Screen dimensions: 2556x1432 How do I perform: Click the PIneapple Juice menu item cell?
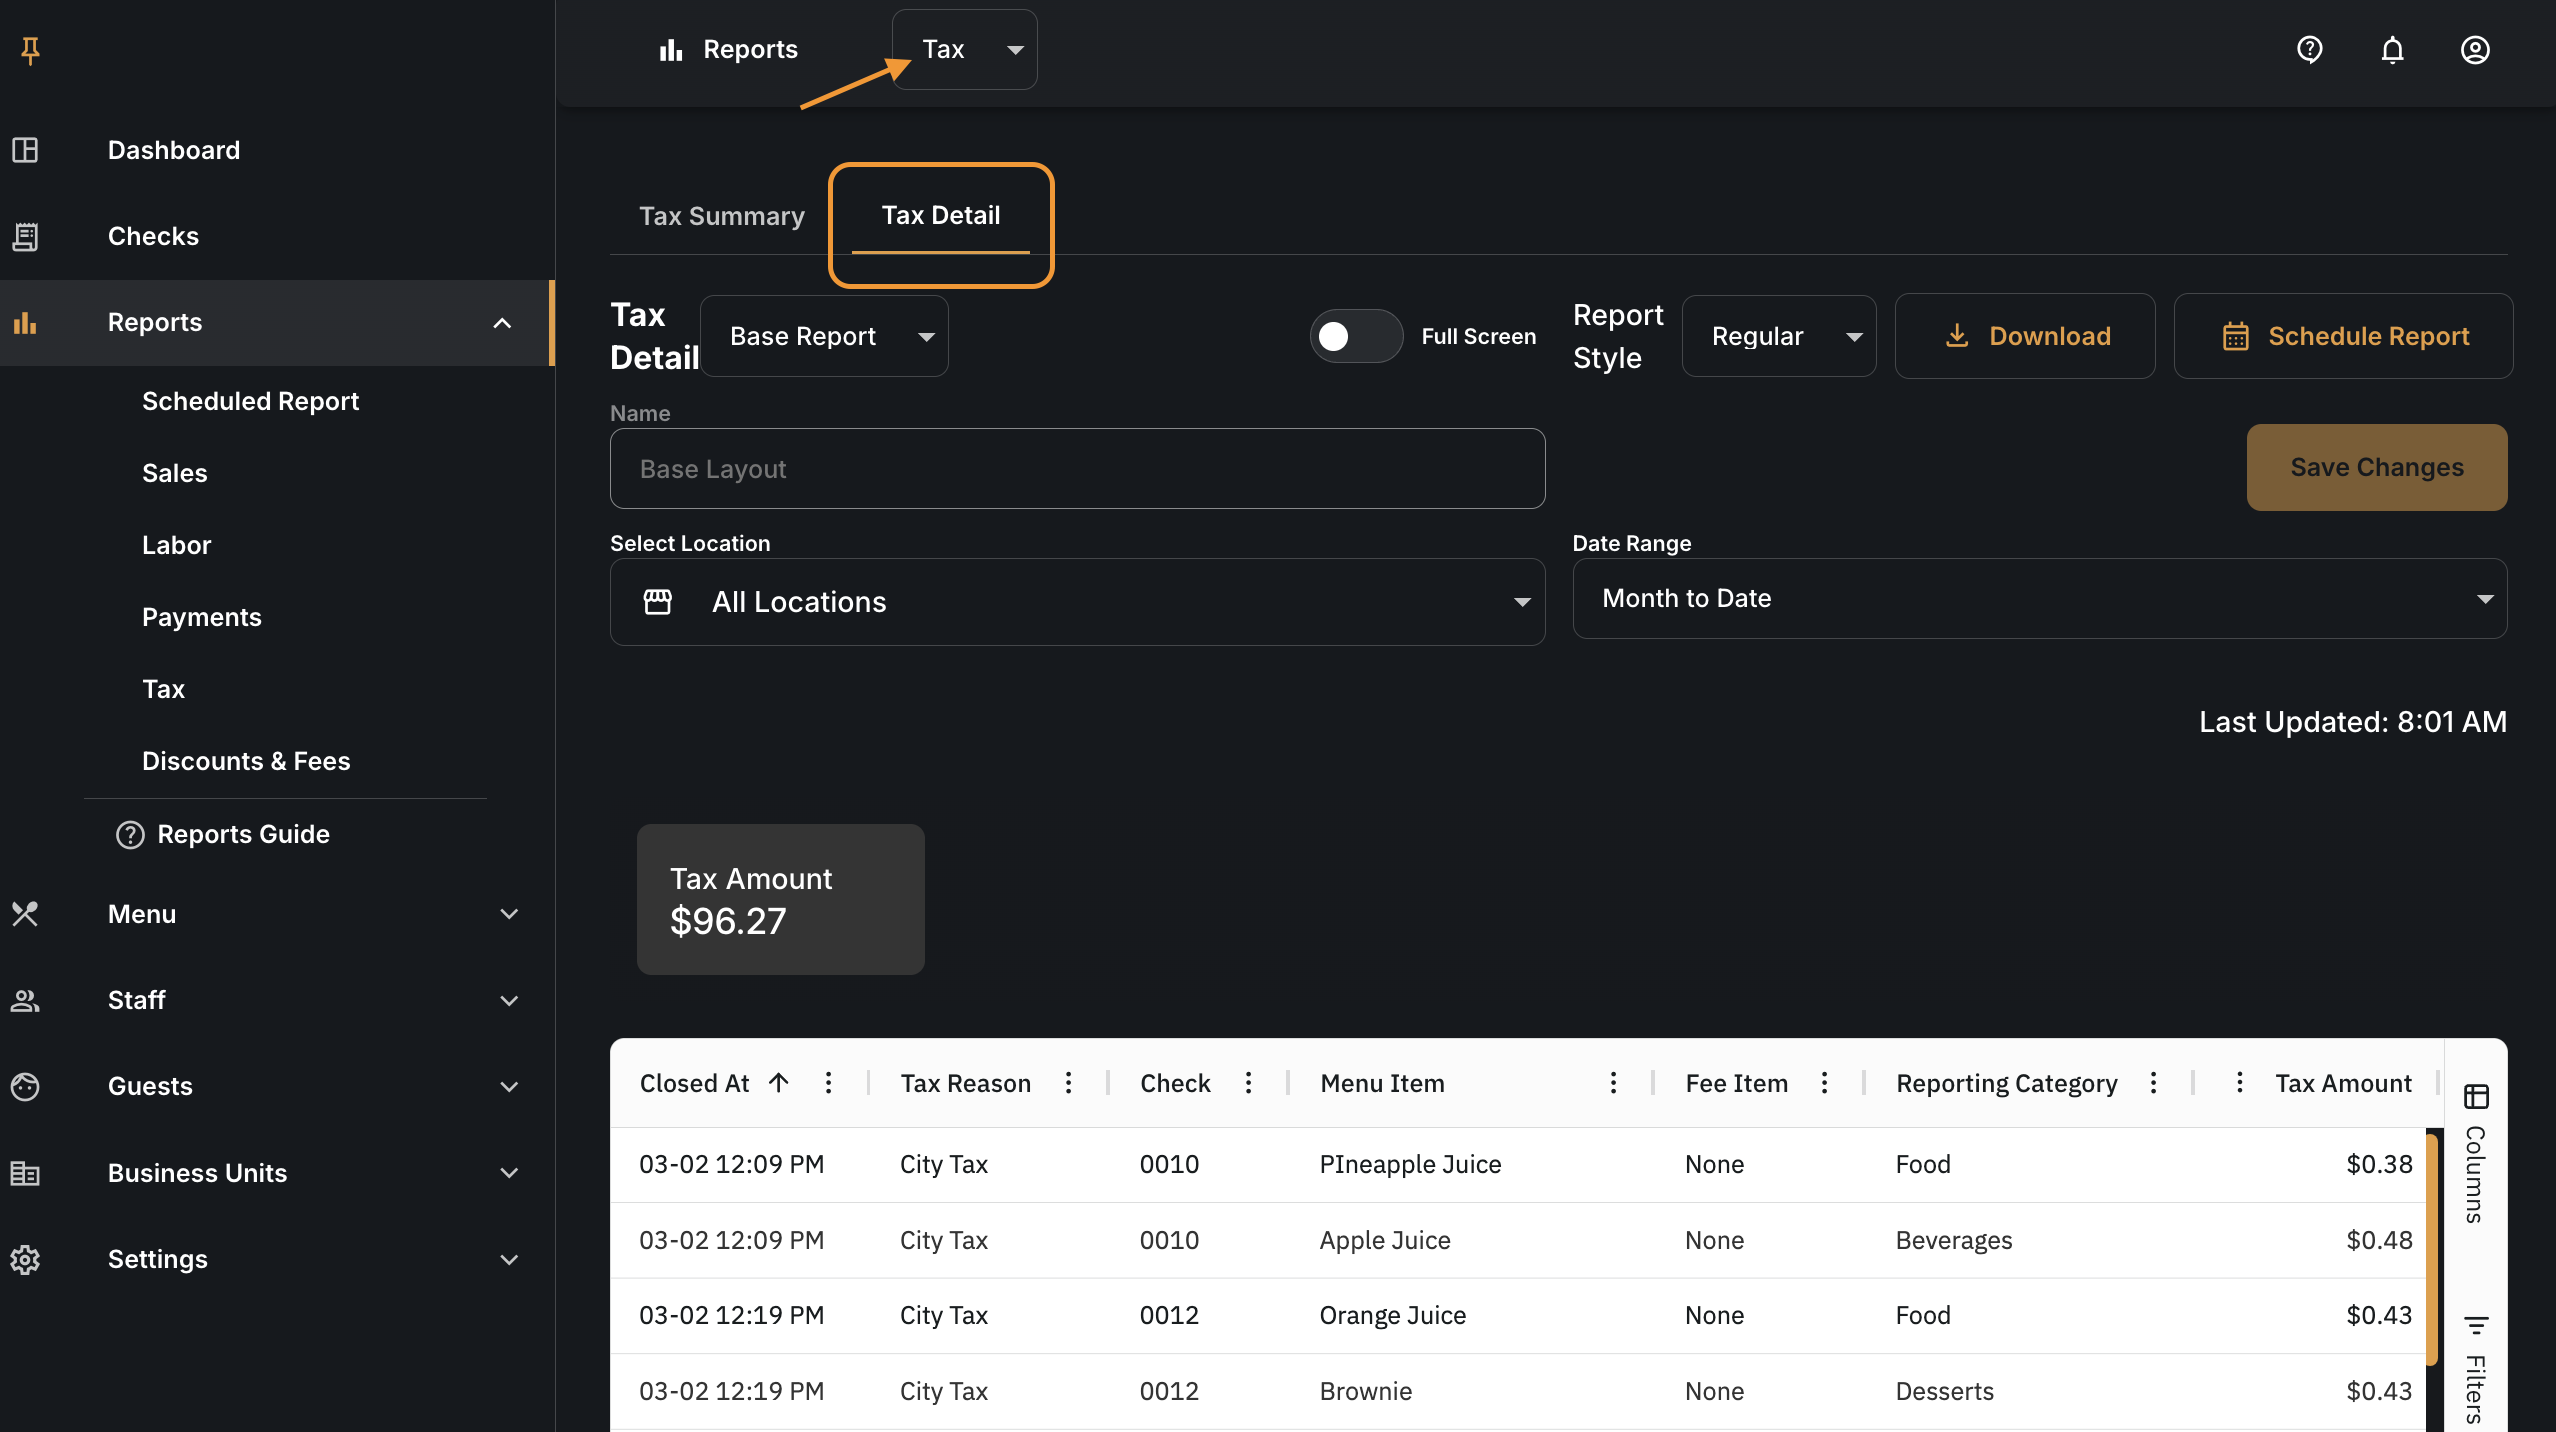[x=1410, y=1164]
